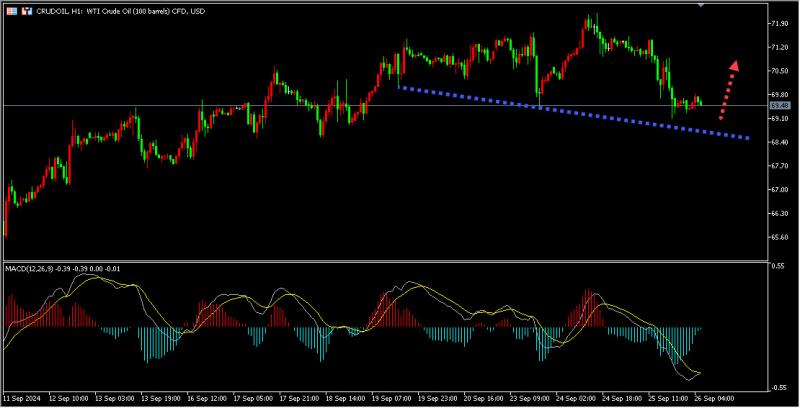Click the 70.50 price scale label
800x408 pixels.
coord(781,71)
